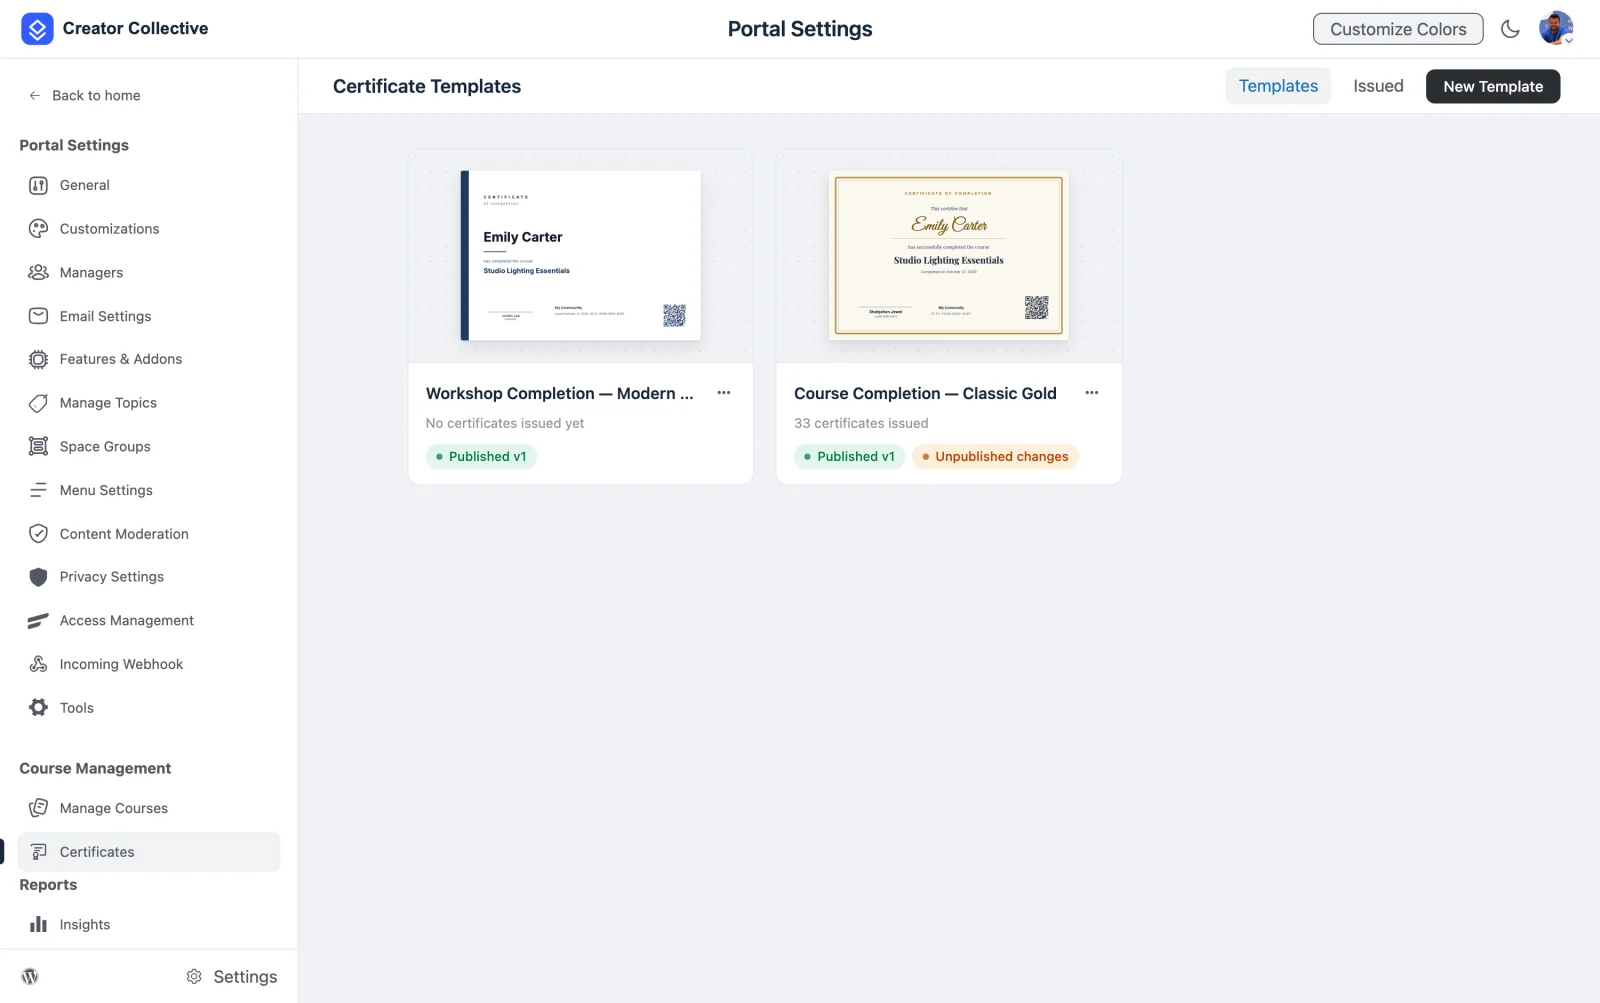Click the Incoming Webhook label
This screenshot has height=1003, width=1600.
122,664
